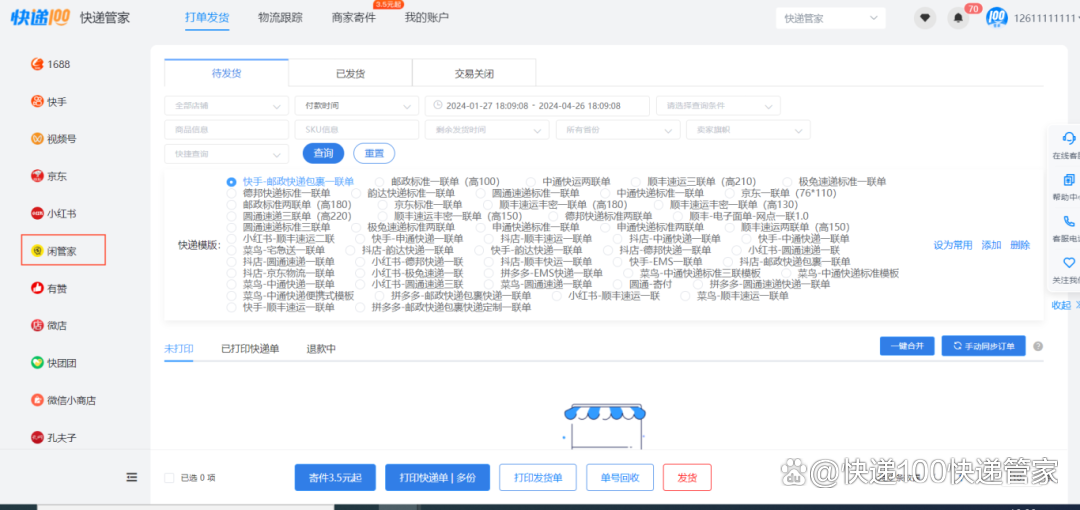
Task: Open the 视频号 platform icon
Action: (37, 139)
